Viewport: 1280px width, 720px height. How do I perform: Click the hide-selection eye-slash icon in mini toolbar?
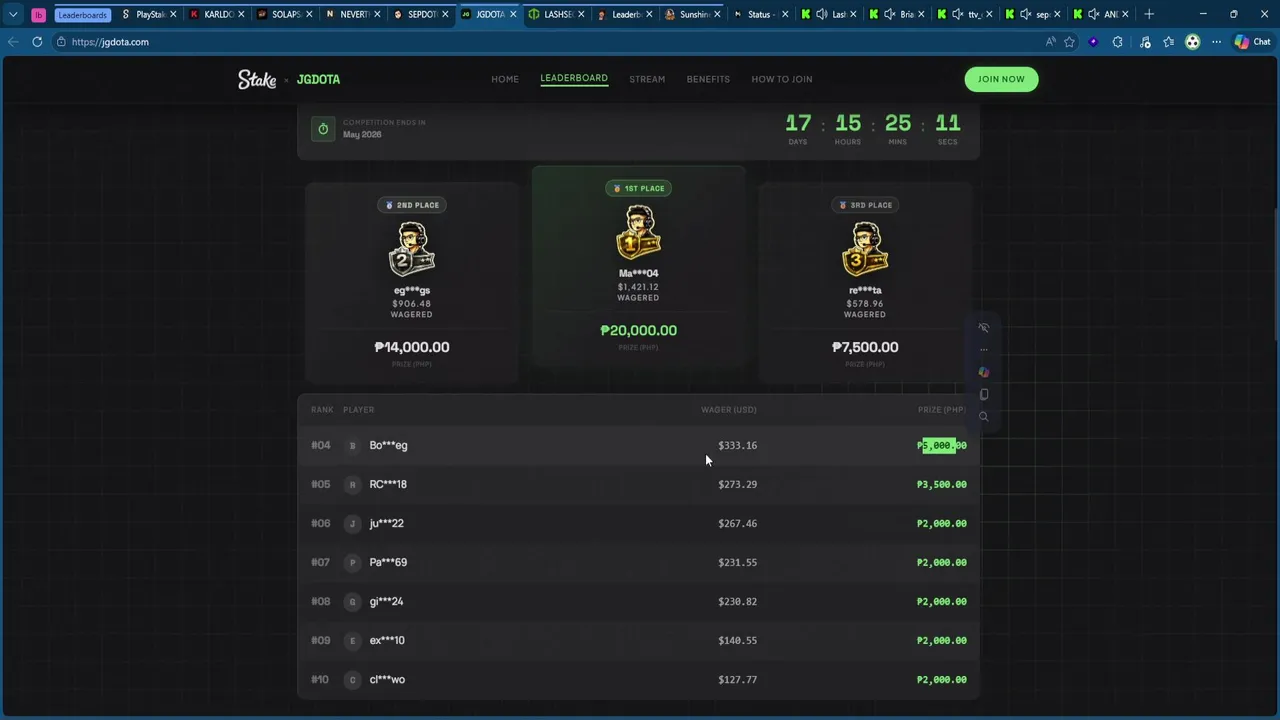[984, 328]
